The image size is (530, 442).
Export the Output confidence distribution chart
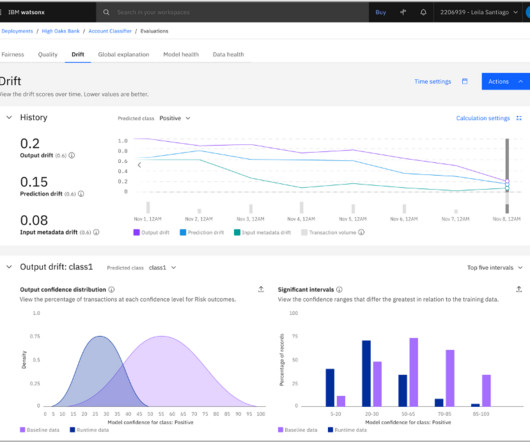(x=261, y=289)
